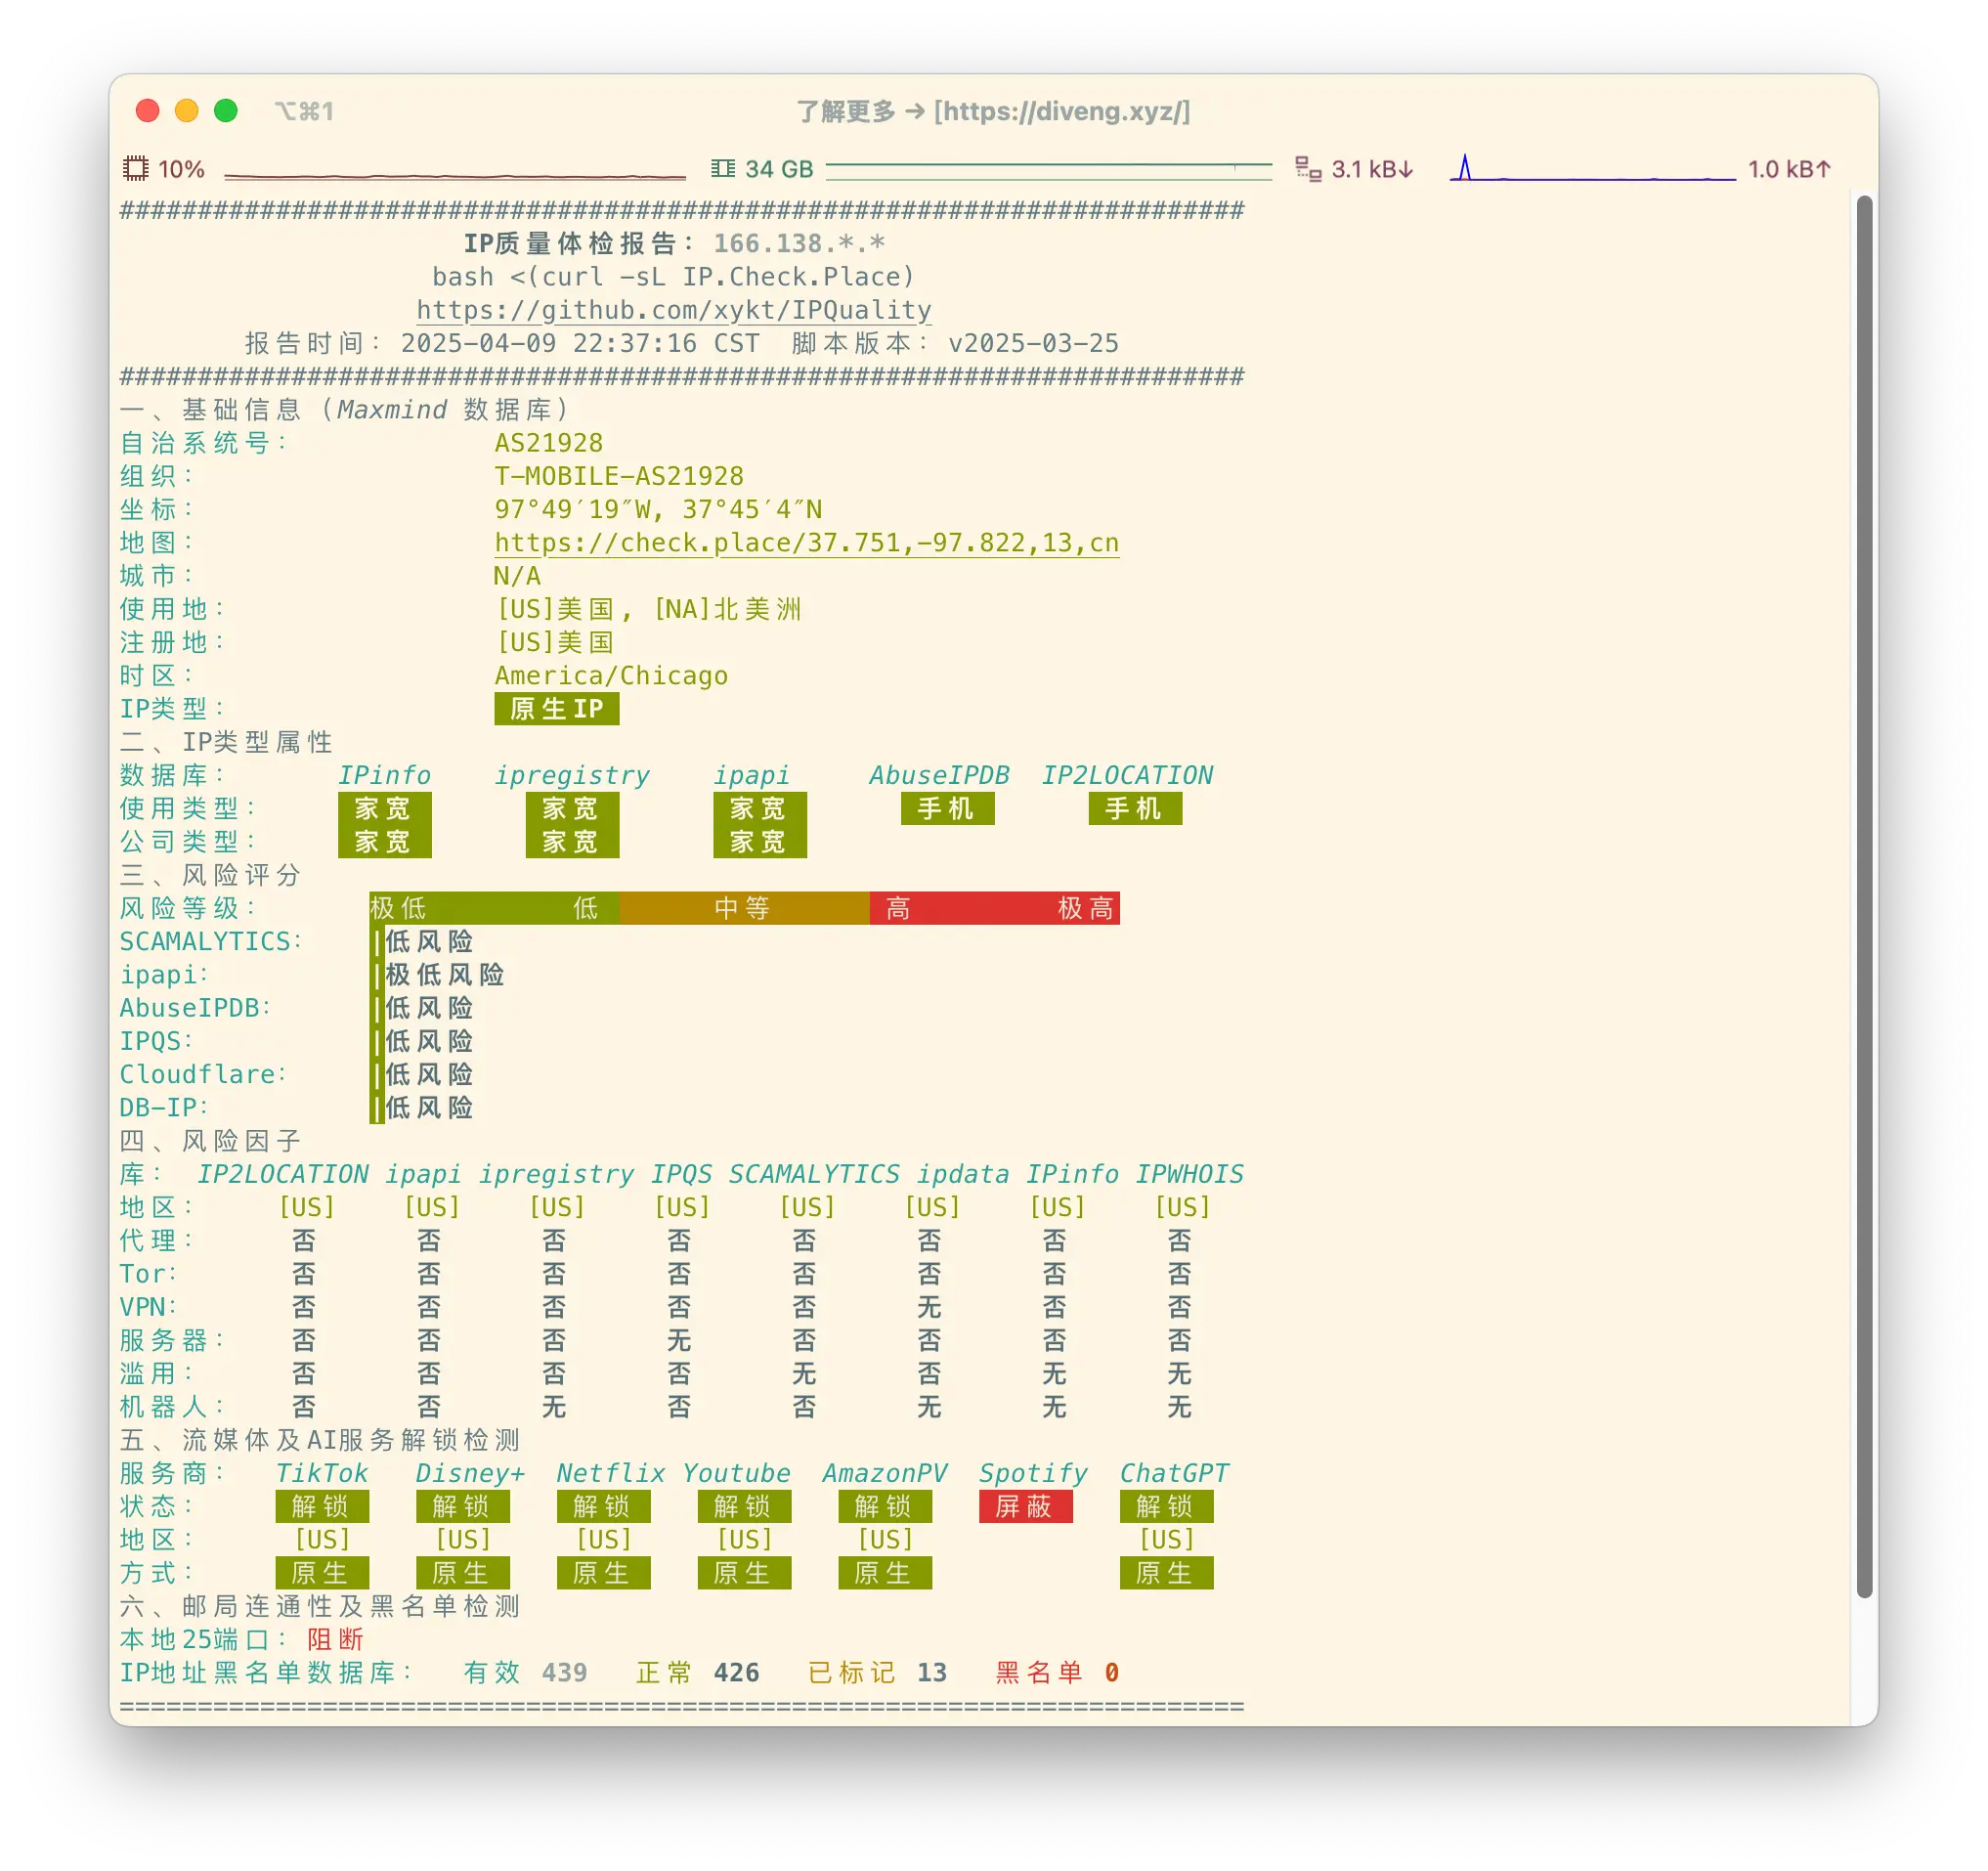
Task: Click the vertical terminal scrollbar
Action: (1864, 897)
